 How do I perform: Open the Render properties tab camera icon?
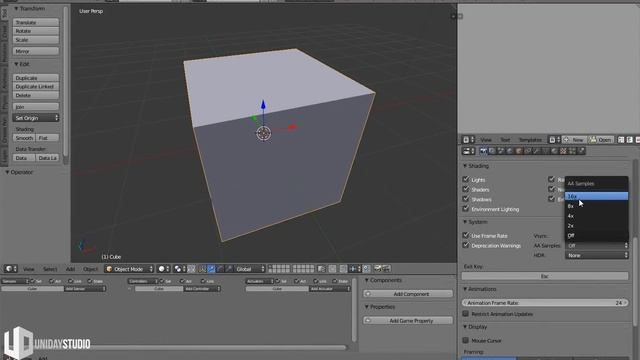pyautogui.click(x=483, y=151)
